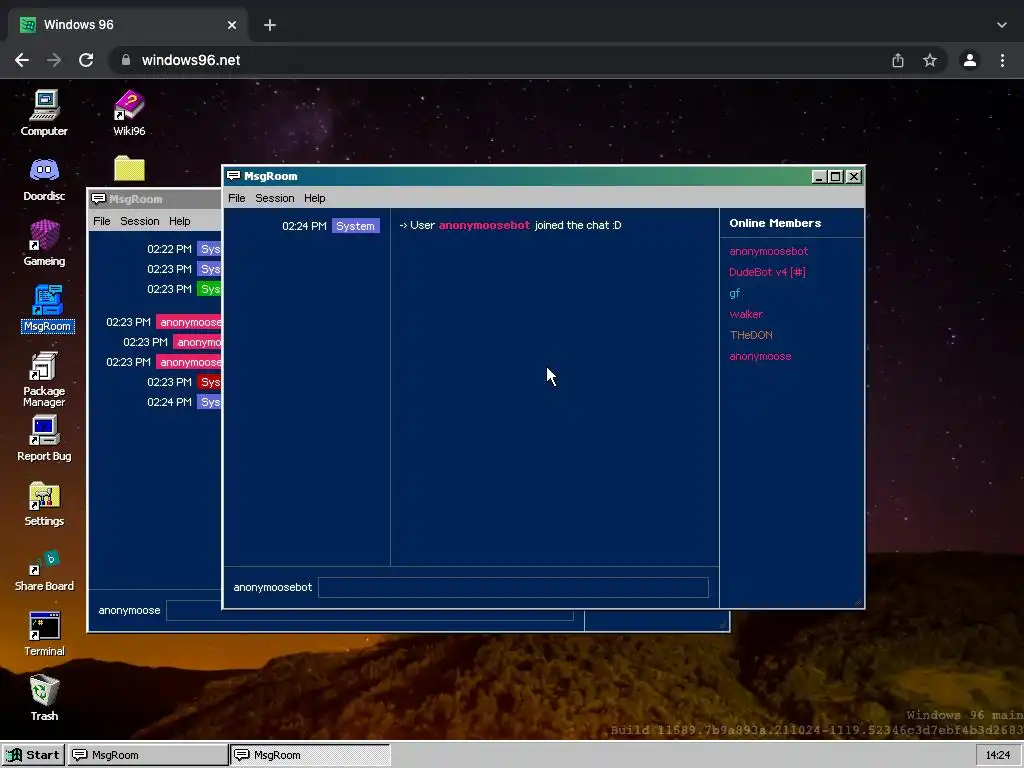Select THeDON in Online Members list

[x=750, y=335]
